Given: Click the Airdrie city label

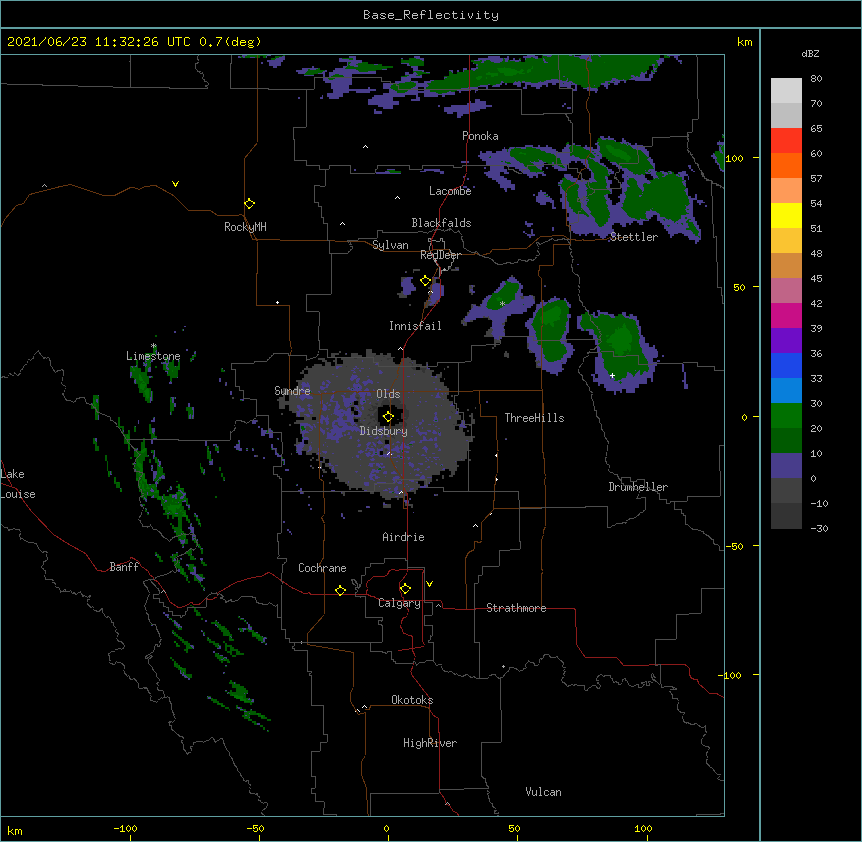Looking at the screenshot, I should [404, 537].
